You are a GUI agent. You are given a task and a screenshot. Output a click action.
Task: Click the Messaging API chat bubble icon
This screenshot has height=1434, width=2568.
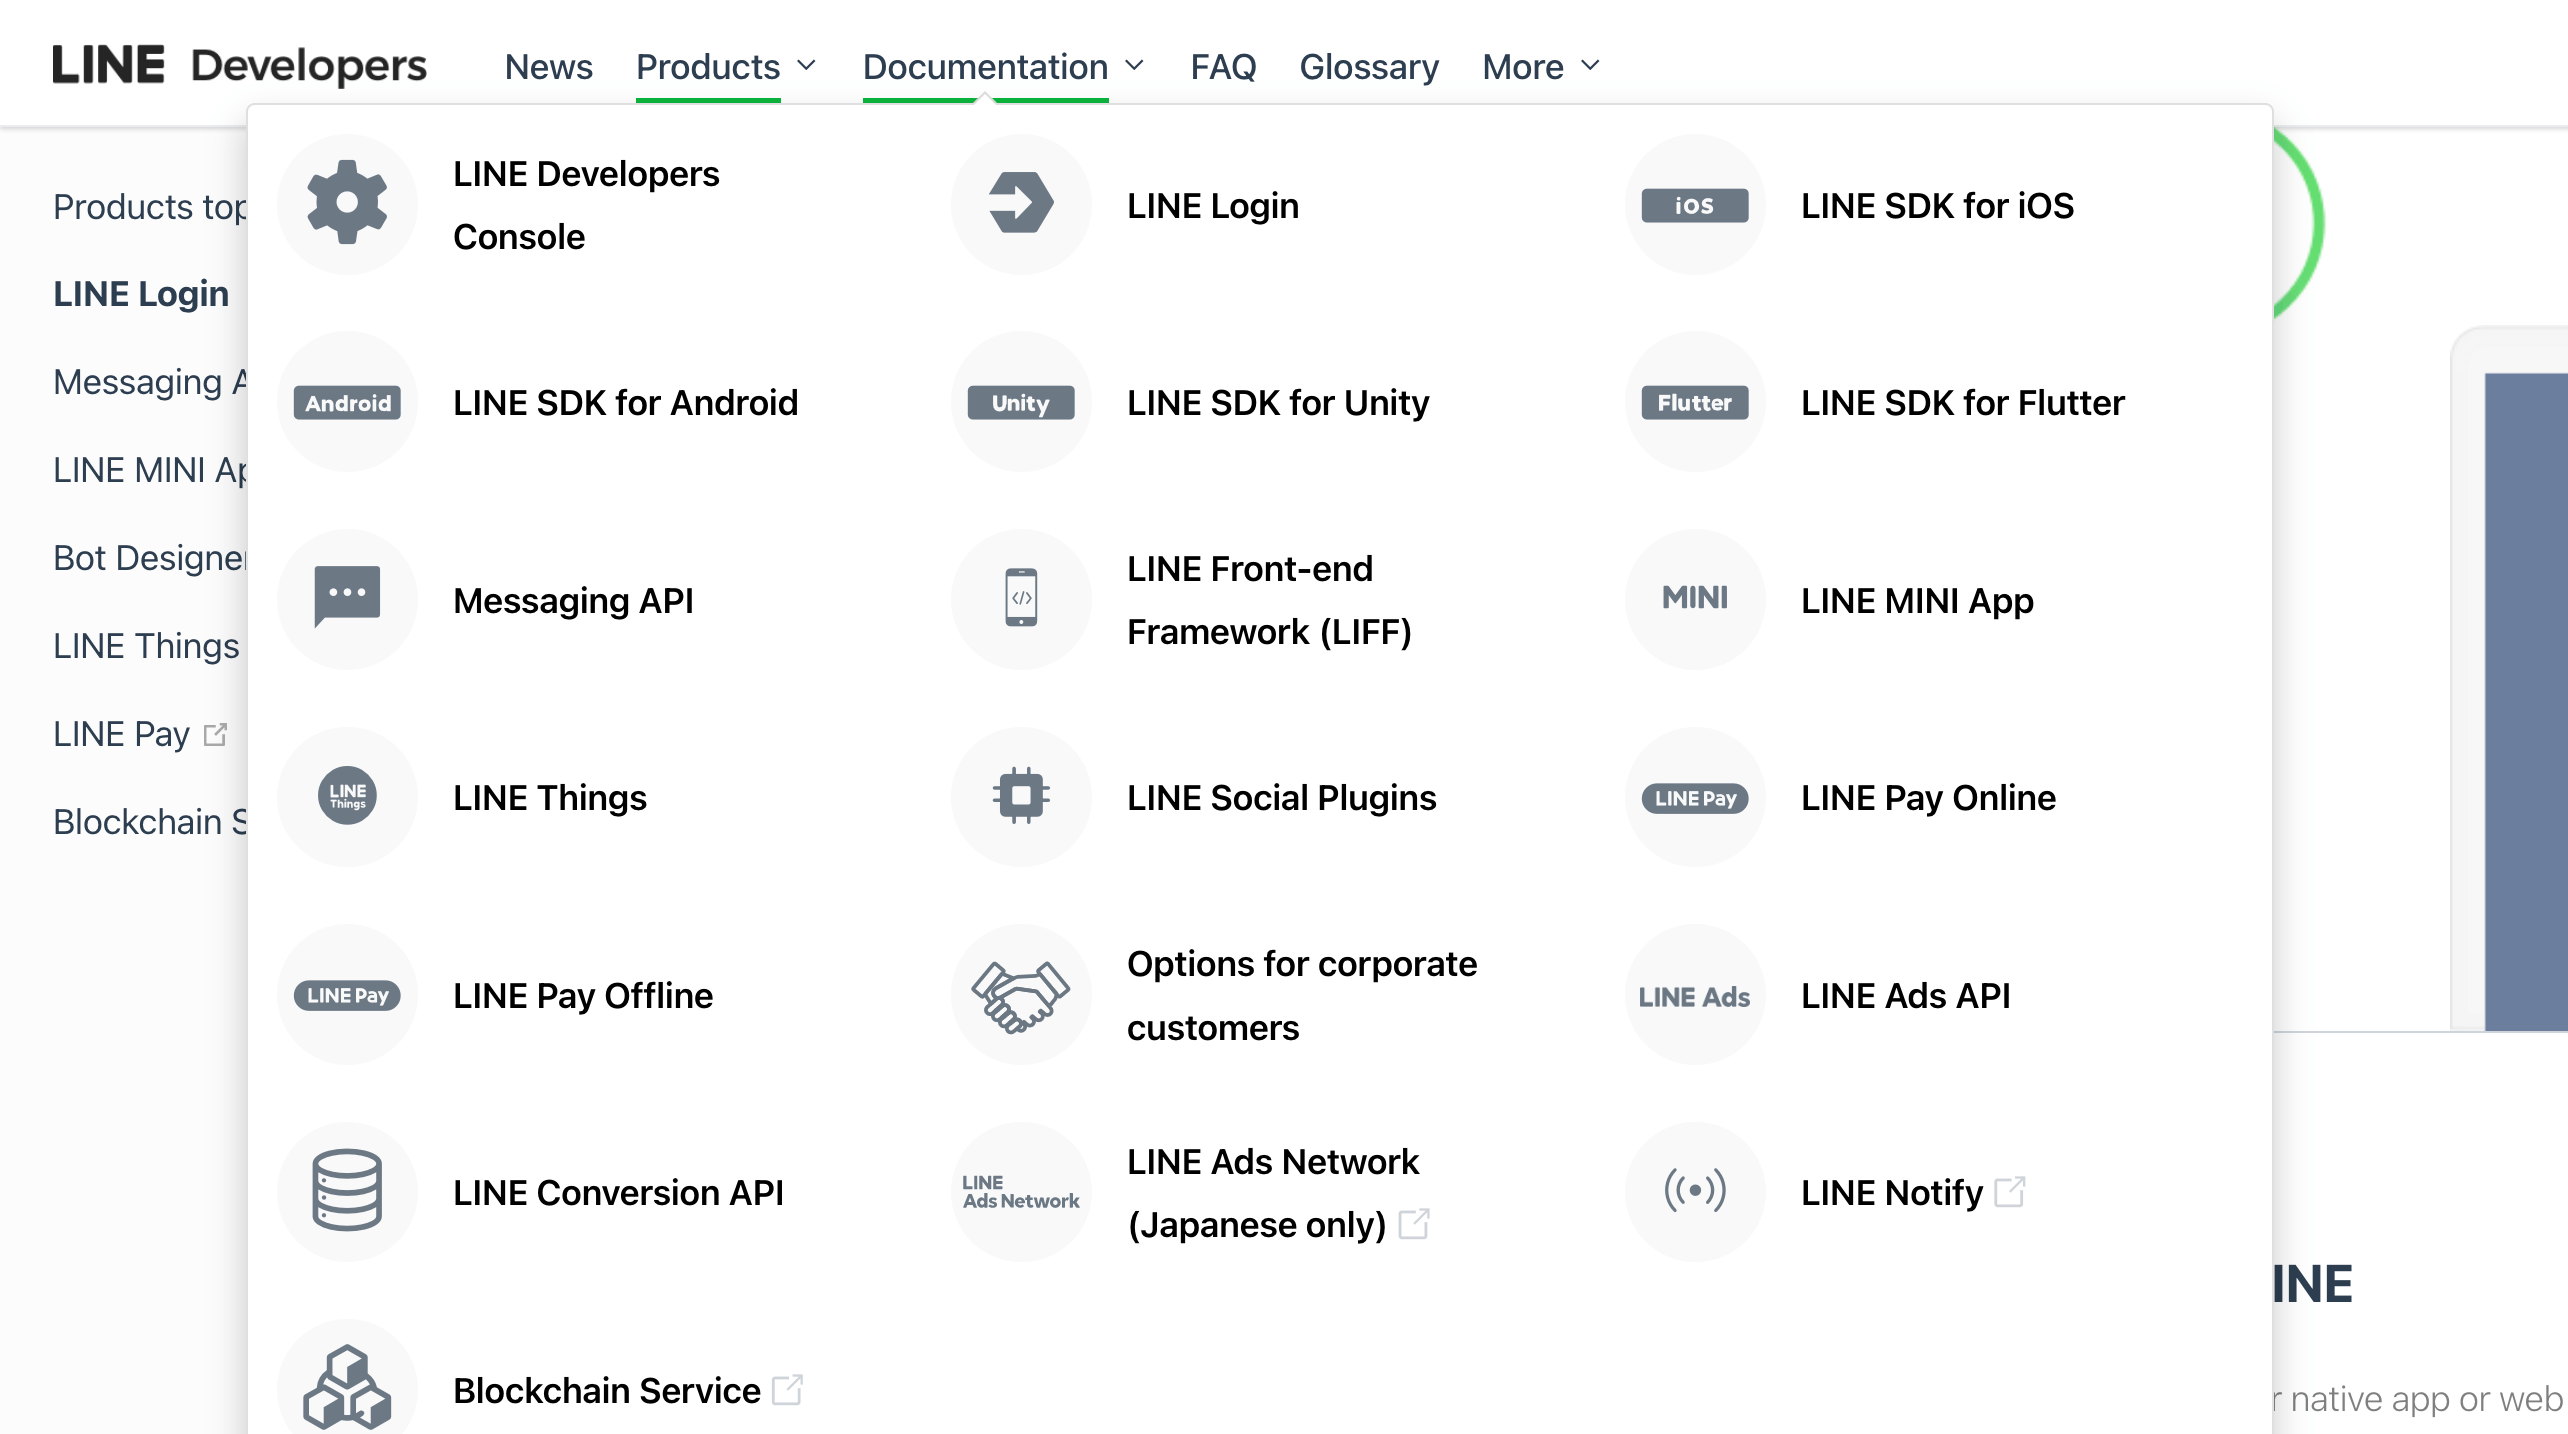347,597
